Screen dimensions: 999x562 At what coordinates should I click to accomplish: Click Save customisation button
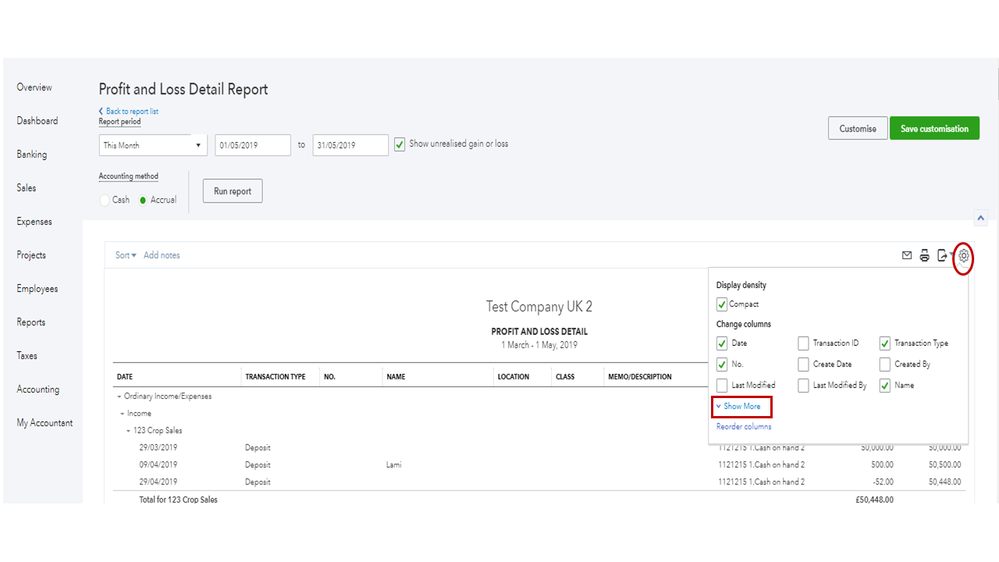[934, 129]
